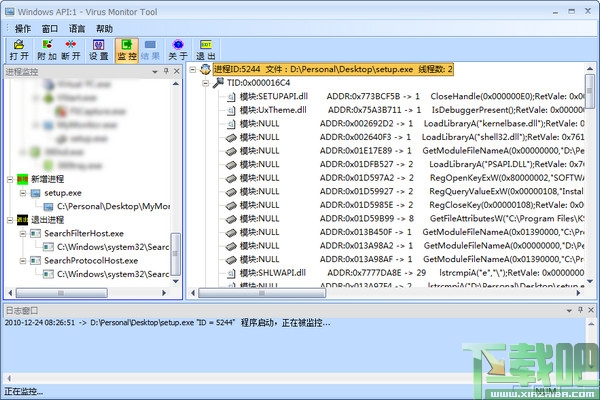600x400 pixels.
Task: Click the 正在监控... status bar text
Action: [x=24, y=392]
